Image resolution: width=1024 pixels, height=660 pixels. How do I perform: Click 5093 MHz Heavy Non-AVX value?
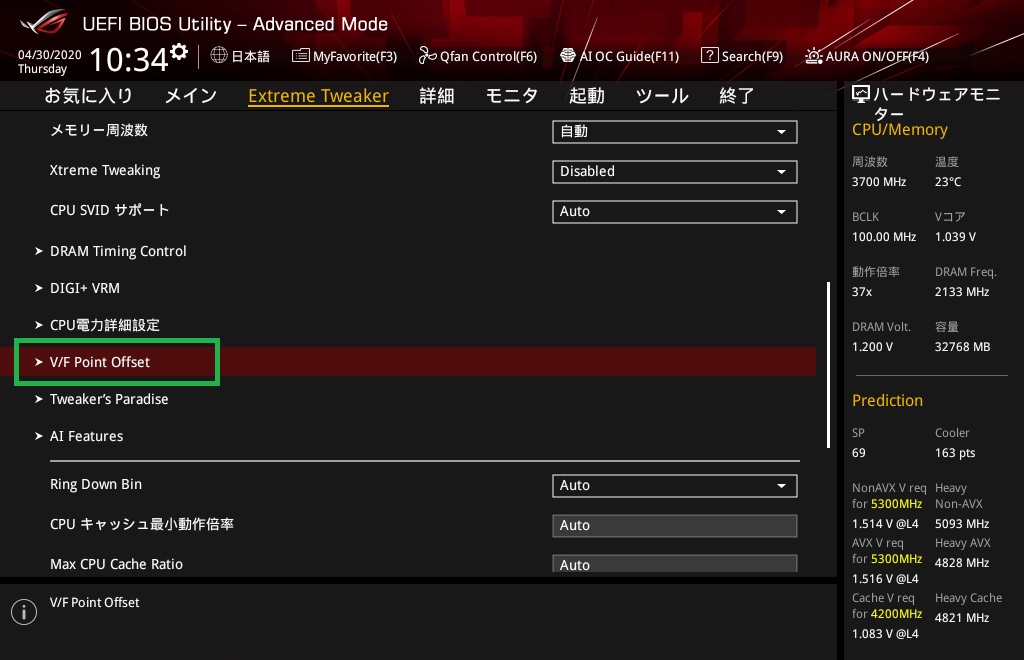pyautogui.click(x=961, y=524)
